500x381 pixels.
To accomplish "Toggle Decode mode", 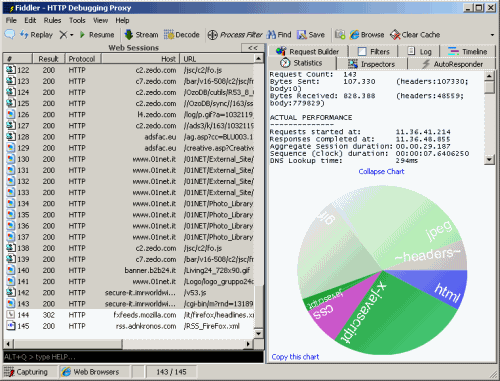I will coord(182,35).
